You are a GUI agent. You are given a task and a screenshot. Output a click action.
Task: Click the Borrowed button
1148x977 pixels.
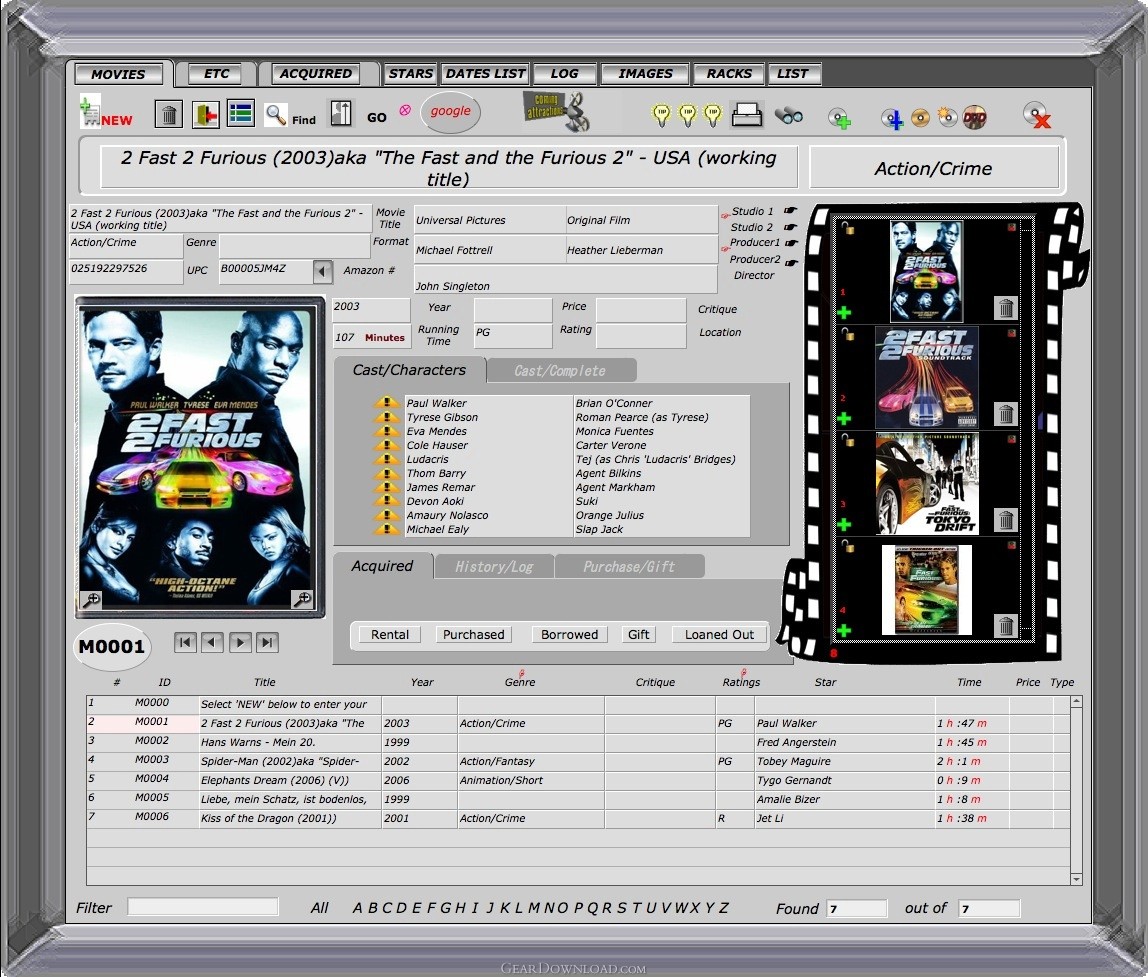coord(570,634)
